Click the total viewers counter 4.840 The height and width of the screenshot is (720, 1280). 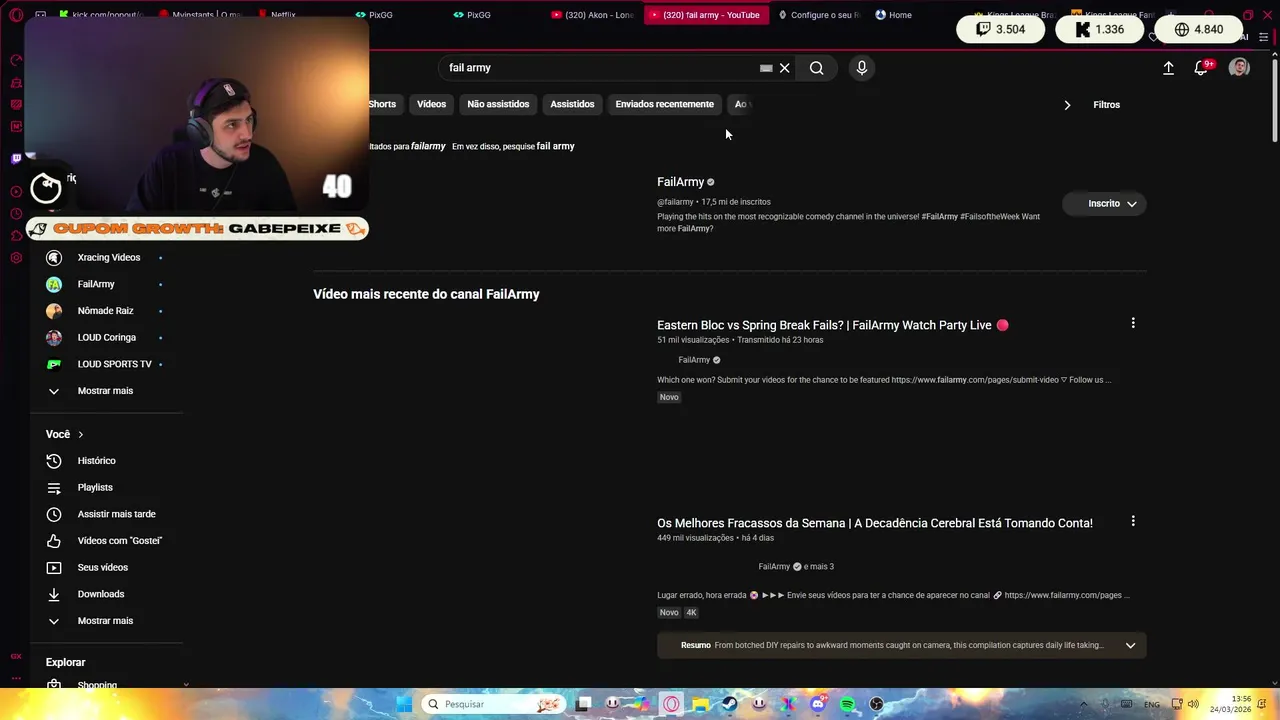(x=1199, y=29)
